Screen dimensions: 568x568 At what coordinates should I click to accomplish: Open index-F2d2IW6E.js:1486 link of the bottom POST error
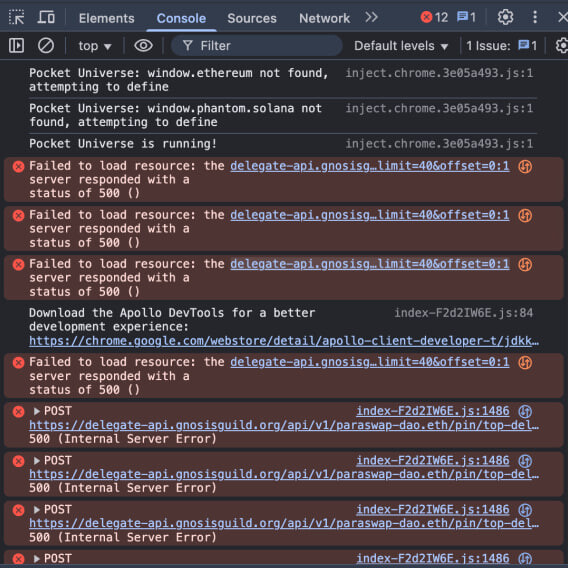[433, 559]
